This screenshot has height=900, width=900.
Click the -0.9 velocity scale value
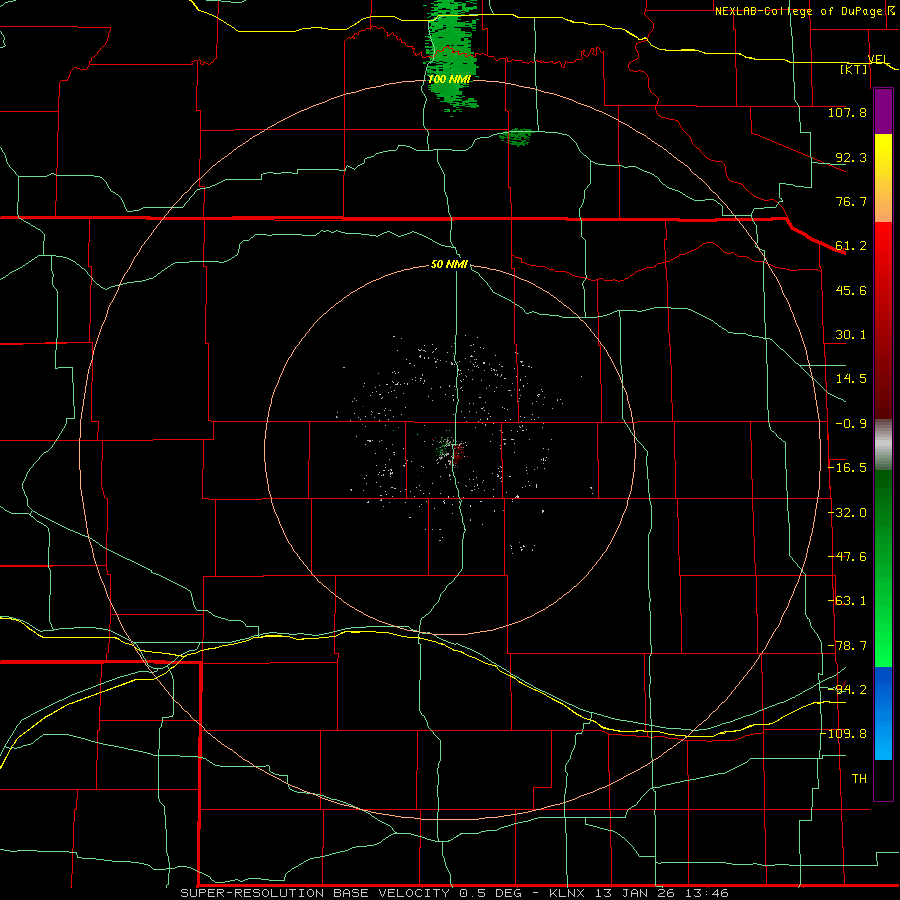851,424
